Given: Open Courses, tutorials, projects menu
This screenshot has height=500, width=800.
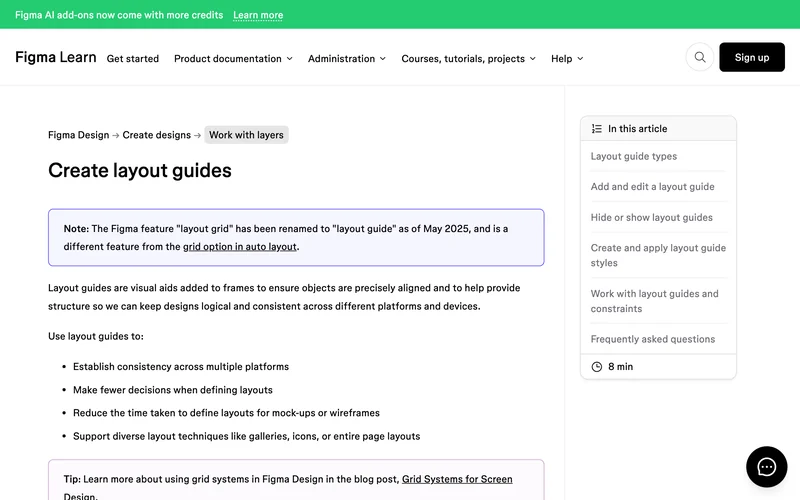Looking at the screenshot, I should pyautogui.click(x=463, y=59).
